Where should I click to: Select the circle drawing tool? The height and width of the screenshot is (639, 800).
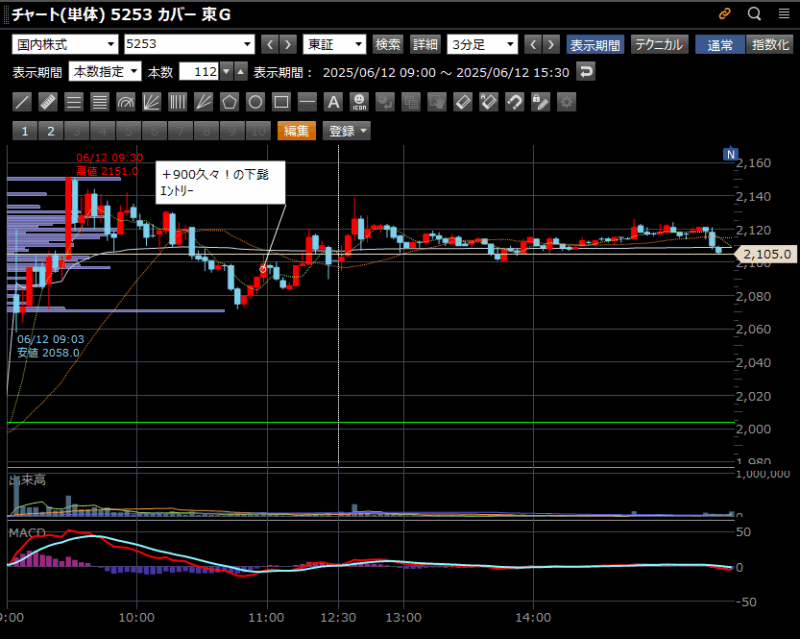[x=256, y=102]
